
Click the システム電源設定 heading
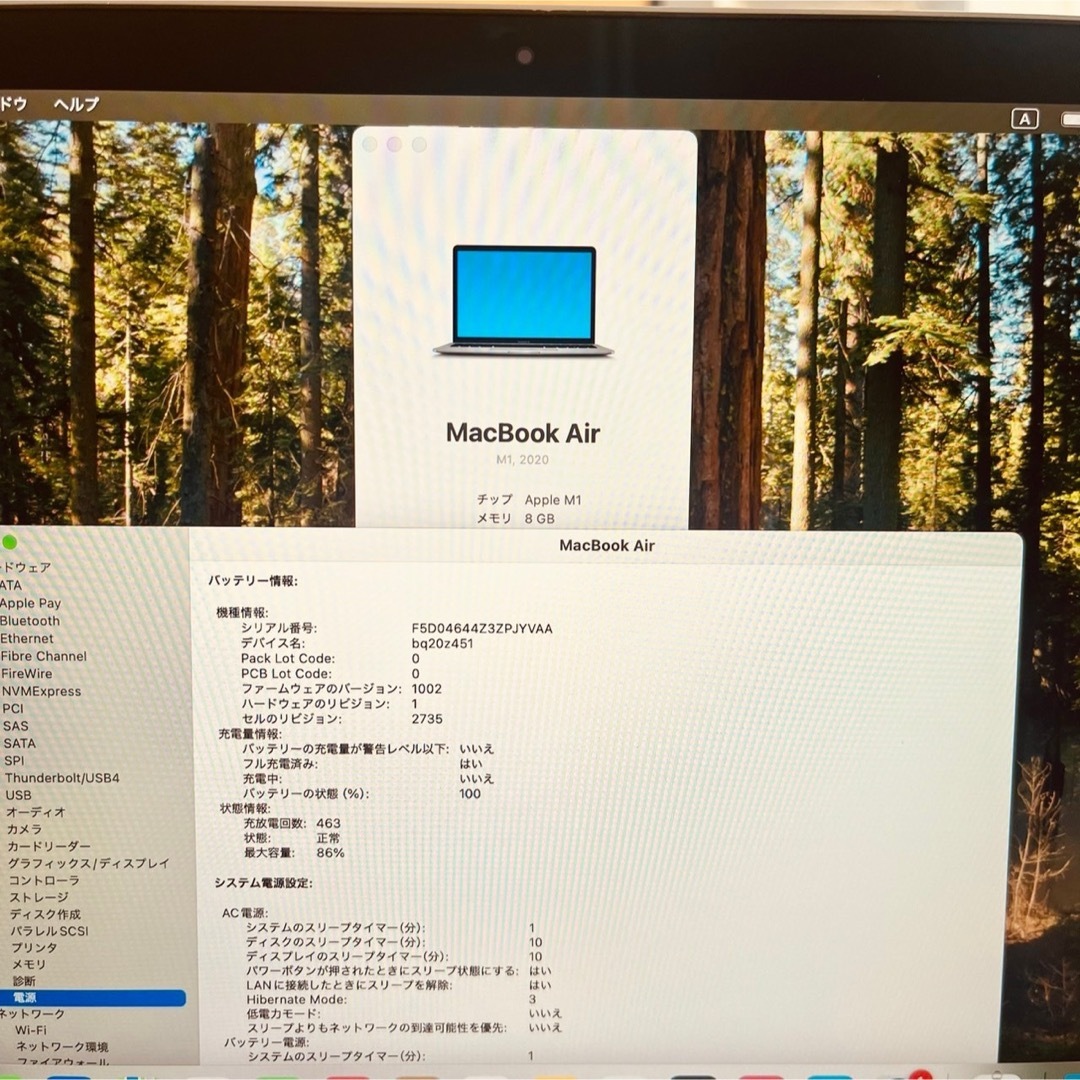tap(263, 884)
